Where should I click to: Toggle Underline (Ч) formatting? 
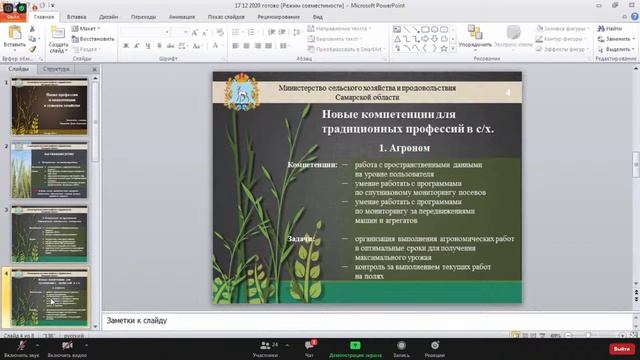(148, 46)
